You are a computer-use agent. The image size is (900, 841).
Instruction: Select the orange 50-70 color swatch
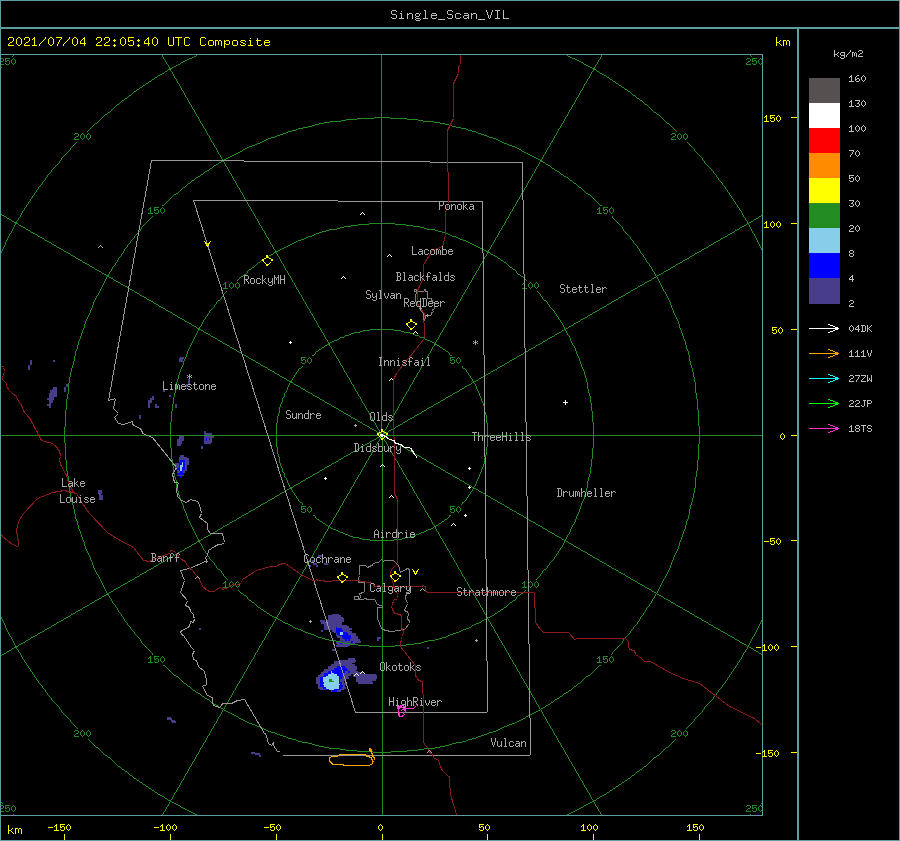coord(824,166)
